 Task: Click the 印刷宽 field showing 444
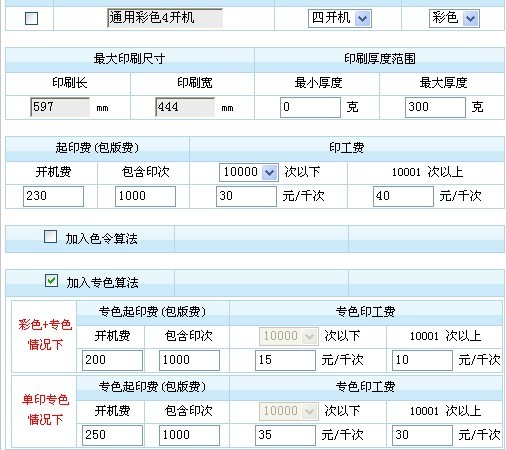point(185,107)
